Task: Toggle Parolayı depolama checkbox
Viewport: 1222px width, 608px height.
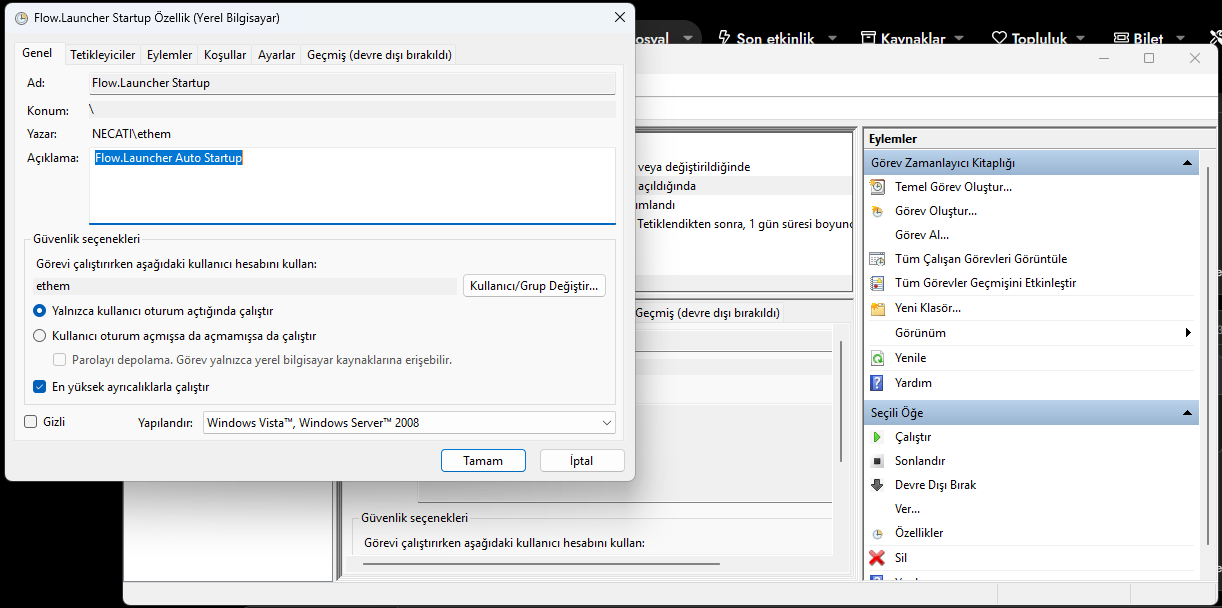Action: pyautogui.click(x=60, y=360)
